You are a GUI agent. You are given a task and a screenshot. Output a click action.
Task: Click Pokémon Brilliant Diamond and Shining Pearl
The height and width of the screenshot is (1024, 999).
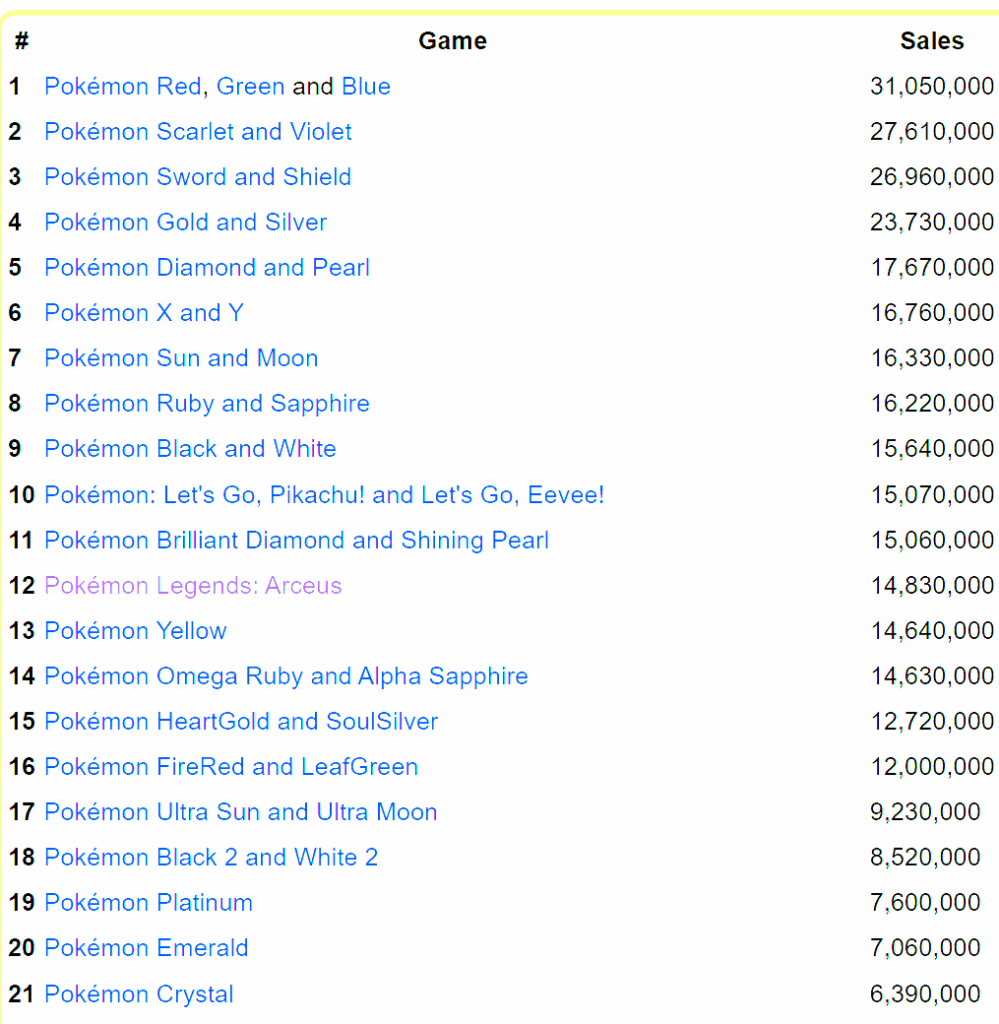[x=296, y=540]
